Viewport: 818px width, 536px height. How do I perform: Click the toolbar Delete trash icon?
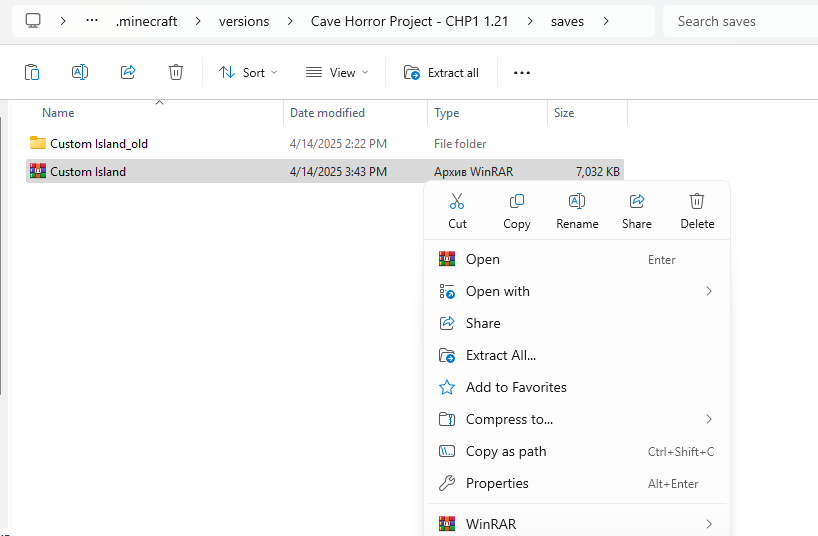pyautogui.click(x=176, y=72)
